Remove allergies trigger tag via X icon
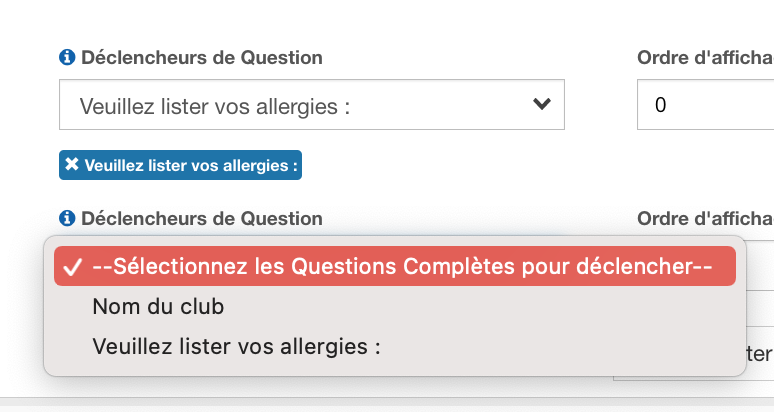This screenshot has width=774, height=412. (x=72, y=165)
